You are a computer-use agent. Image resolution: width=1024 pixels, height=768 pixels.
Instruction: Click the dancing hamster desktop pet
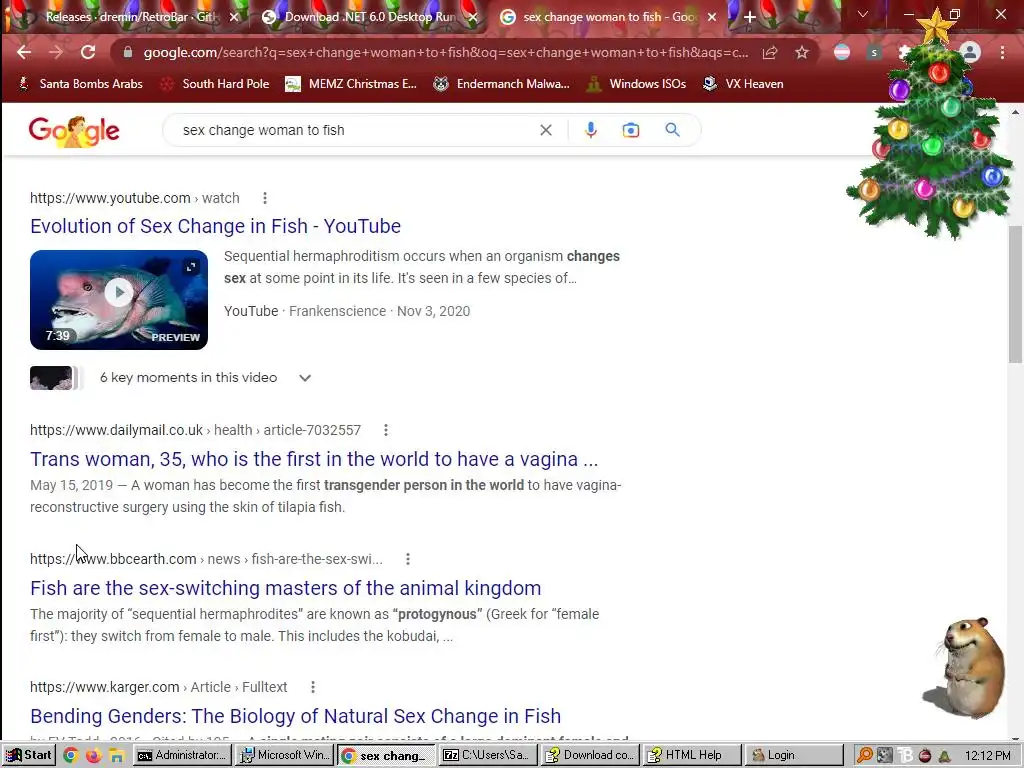tap(965, 668)
